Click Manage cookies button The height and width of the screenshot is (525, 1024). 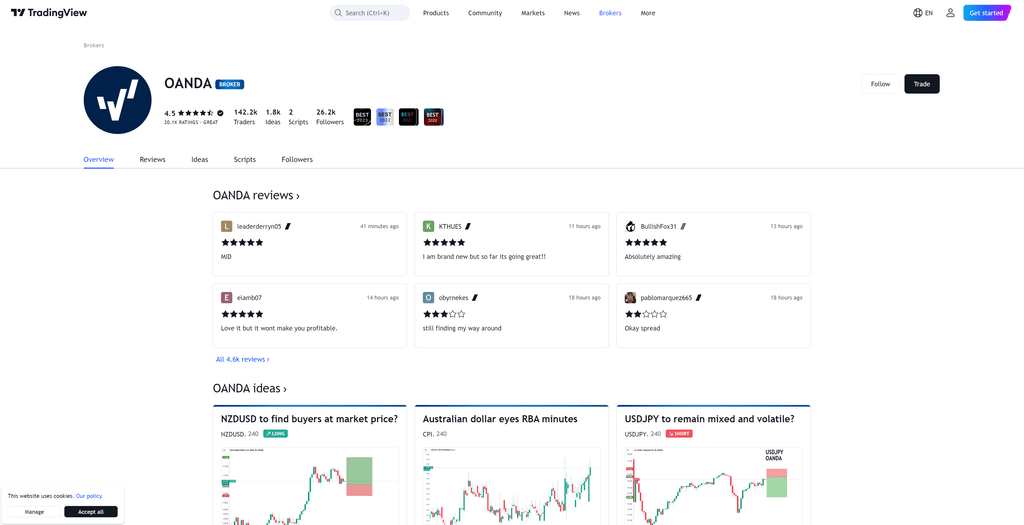tap(34, 512)
